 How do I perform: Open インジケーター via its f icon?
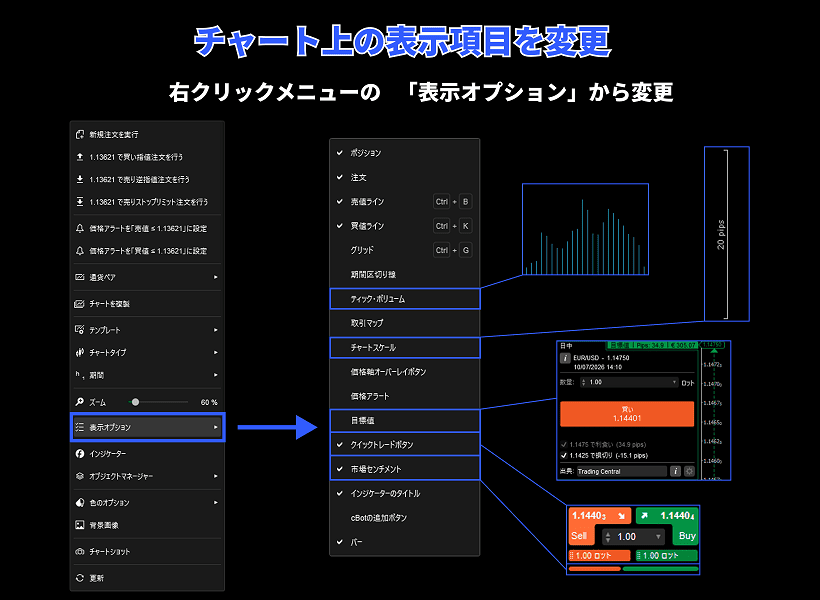coord(80,454)
